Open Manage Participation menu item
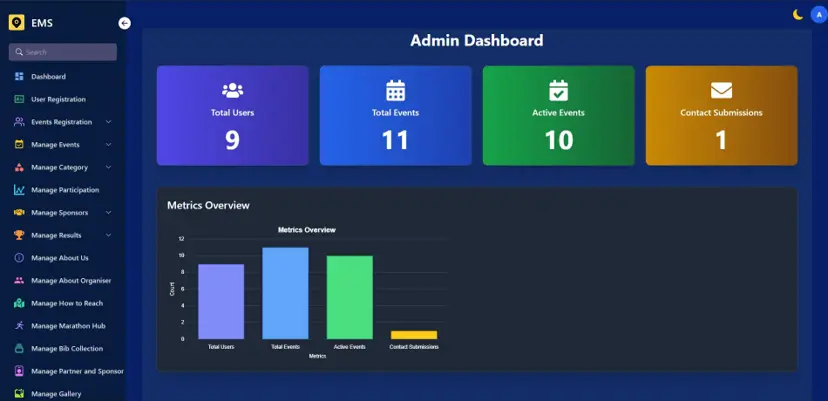The height and width of the screenshot is (401, 828). click(65, 190)
